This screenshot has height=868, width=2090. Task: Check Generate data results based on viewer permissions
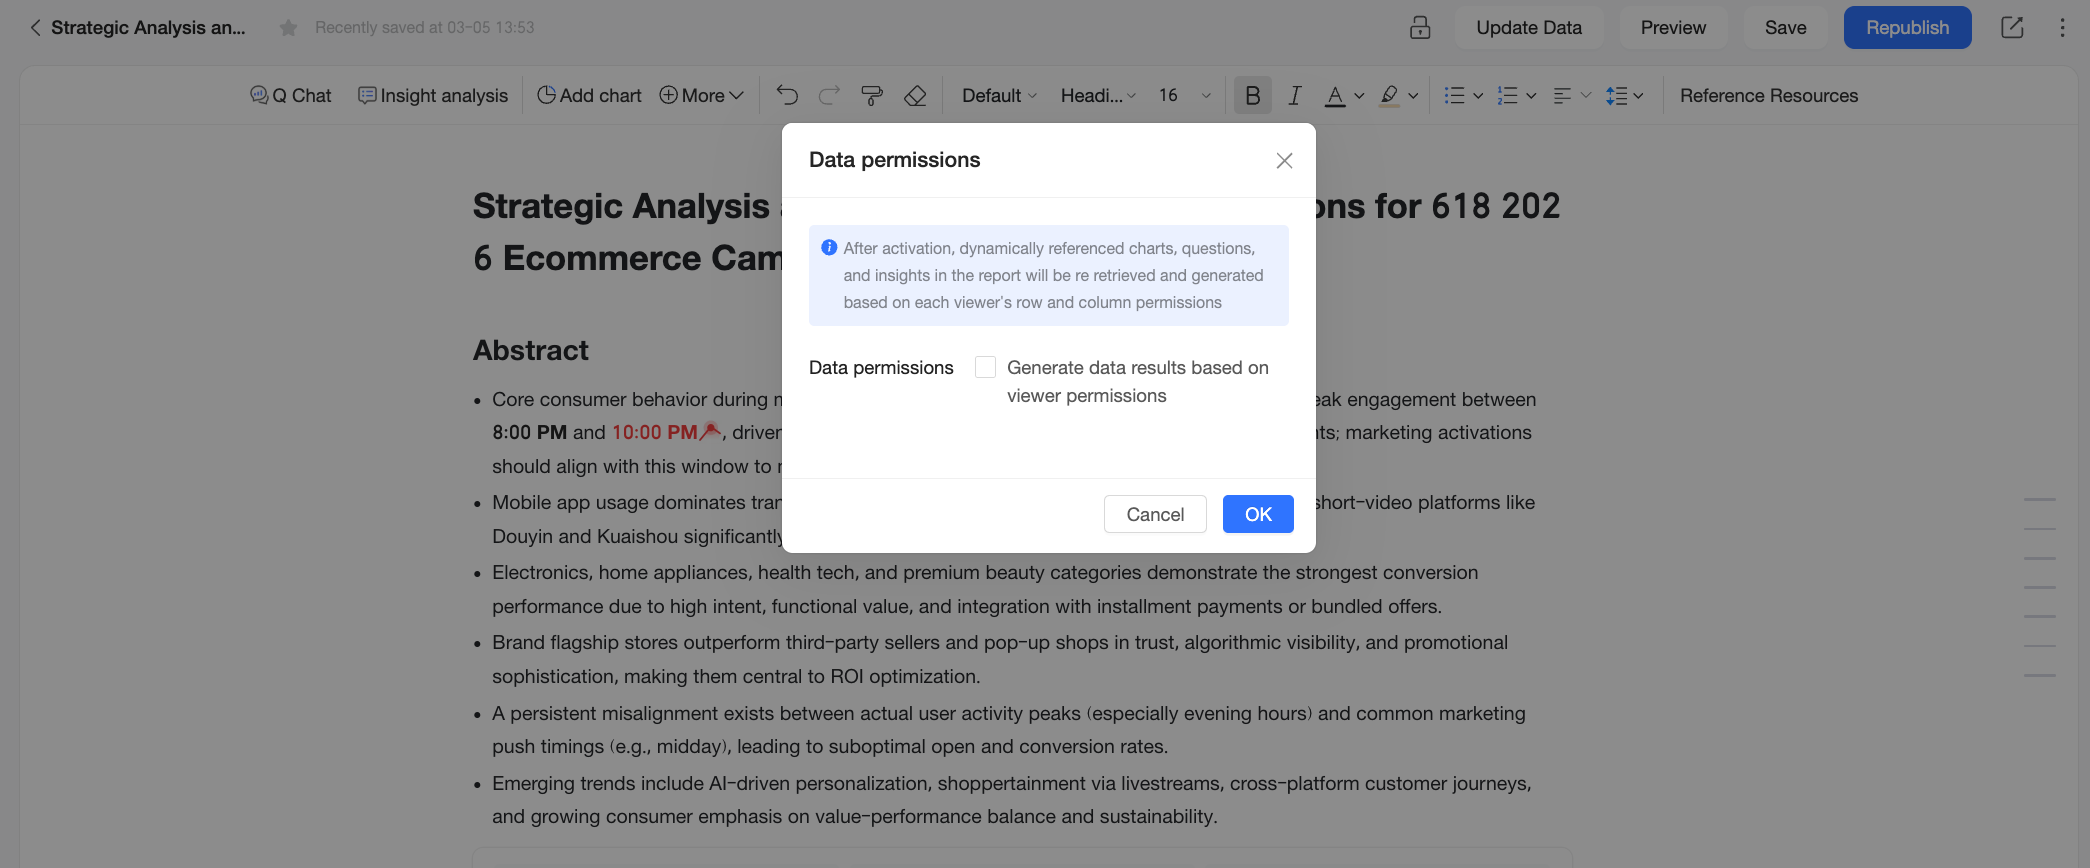985,367
